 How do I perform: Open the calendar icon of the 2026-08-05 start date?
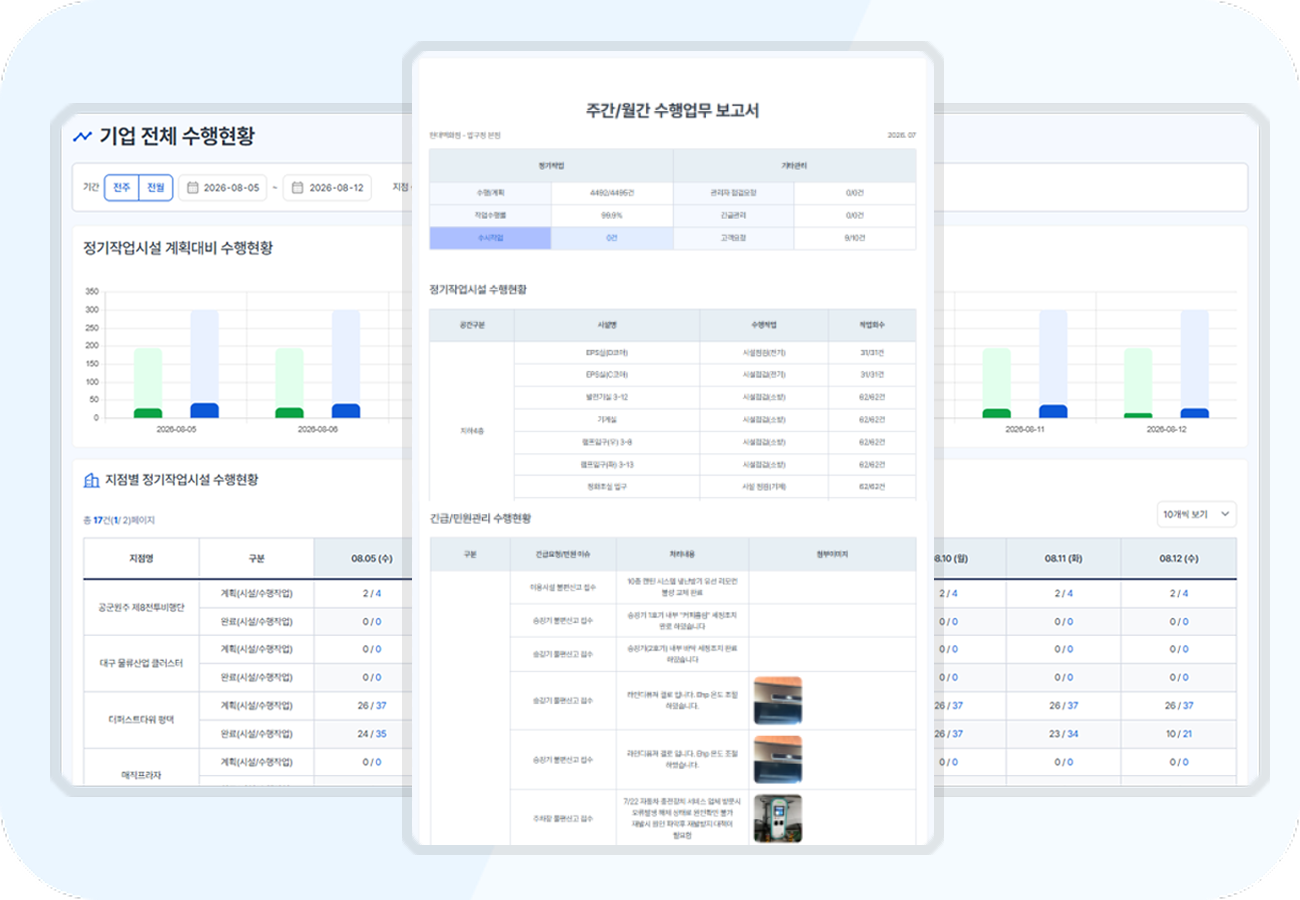tap(191, 188)
